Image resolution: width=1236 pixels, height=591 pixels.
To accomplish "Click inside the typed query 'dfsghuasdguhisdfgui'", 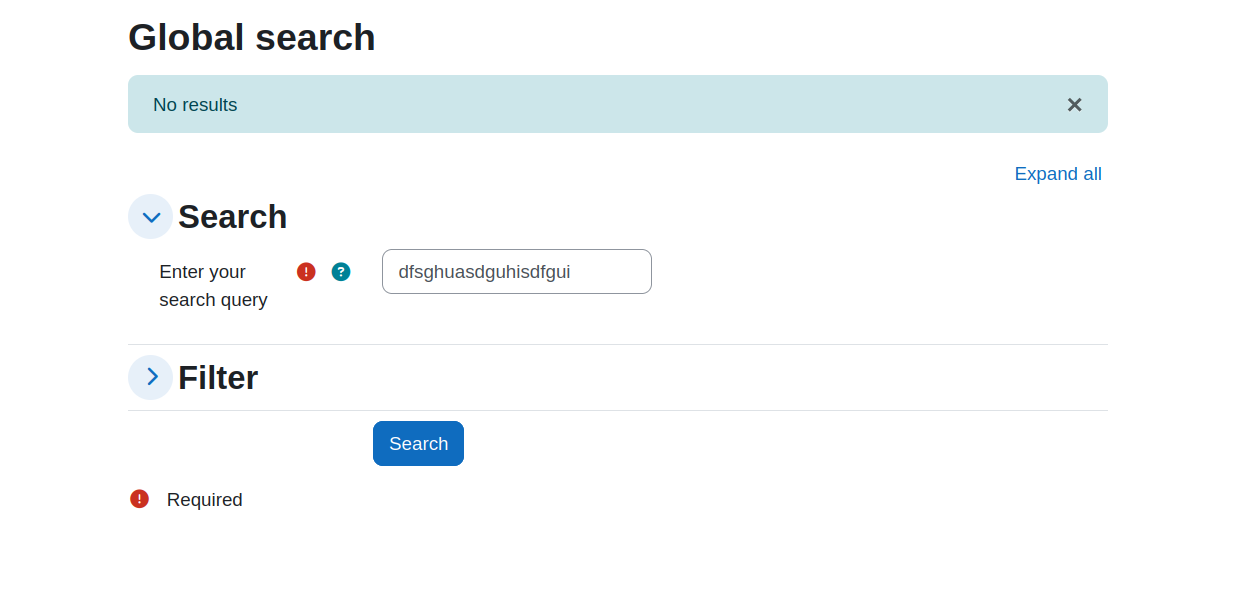I will pyautogui.click(x=484, y=272).
